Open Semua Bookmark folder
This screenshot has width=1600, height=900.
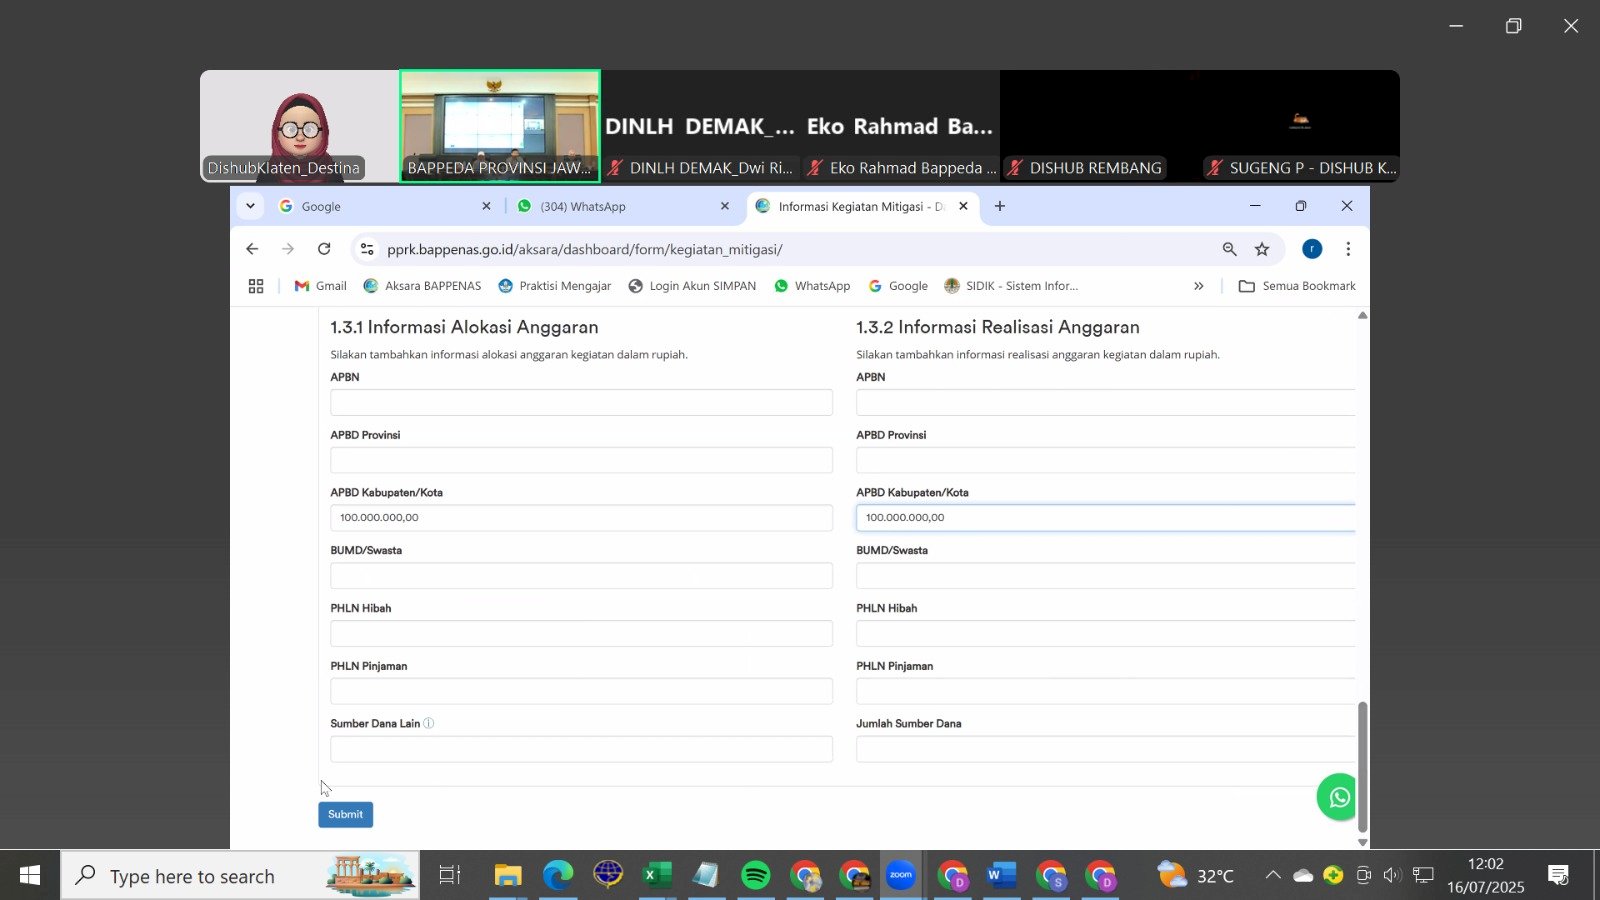[1297, 286]
